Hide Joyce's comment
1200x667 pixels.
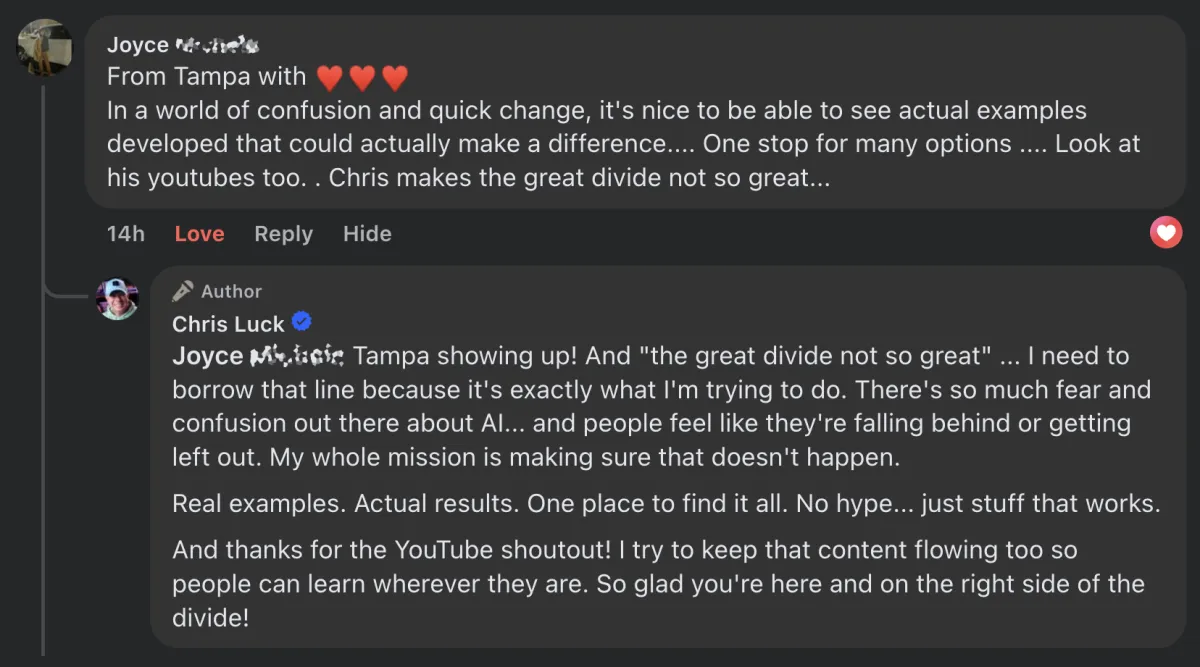(367, 234)
